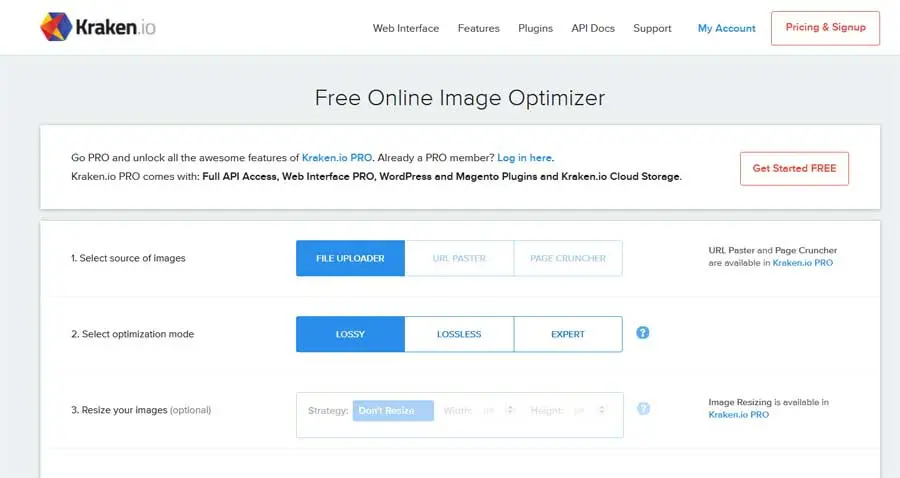Open API Docs in the top menu
This screenshot has width=900, height=478.
pos(593,28)
